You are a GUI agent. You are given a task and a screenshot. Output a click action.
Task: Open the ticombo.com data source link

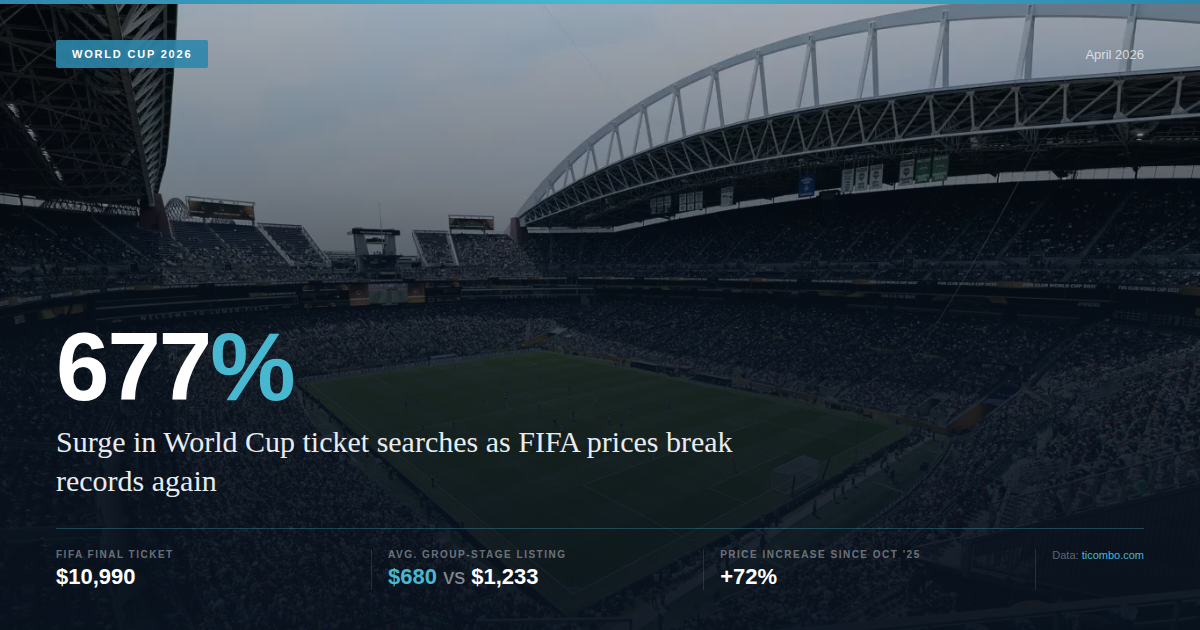(x=1112, y=555)
